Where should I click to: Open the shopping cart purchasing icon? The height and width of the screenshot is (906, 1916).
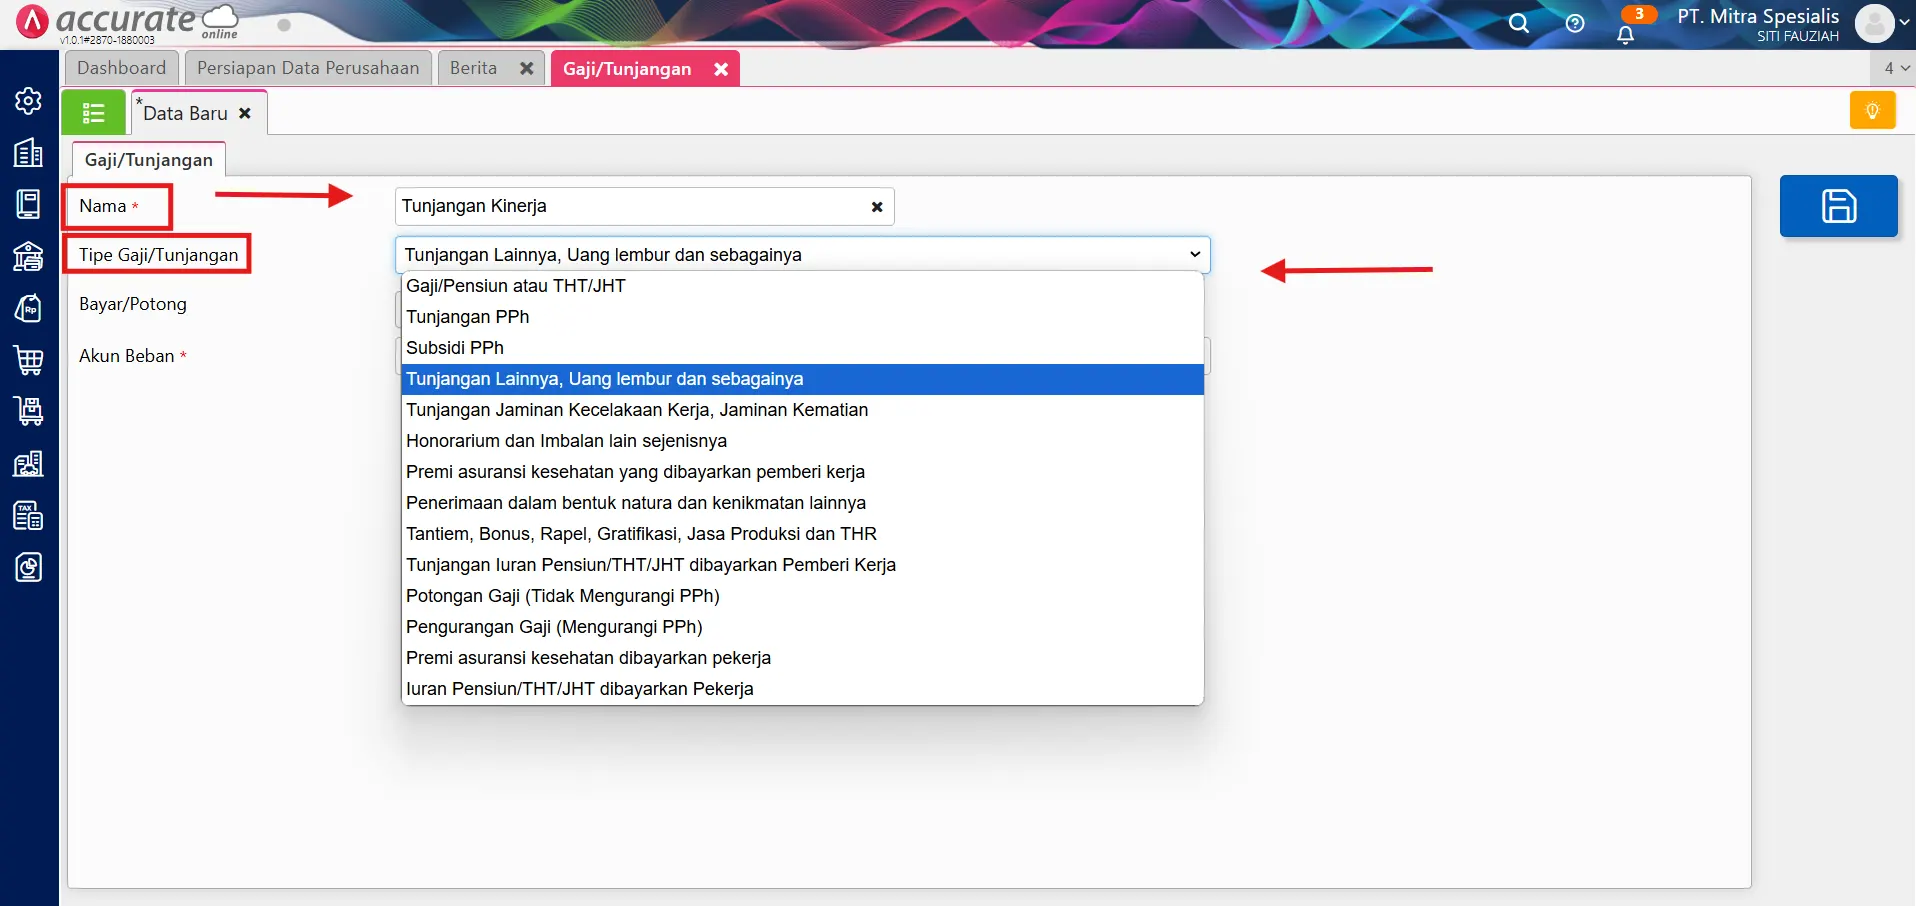pyautogui.click(x=28, y=360)
